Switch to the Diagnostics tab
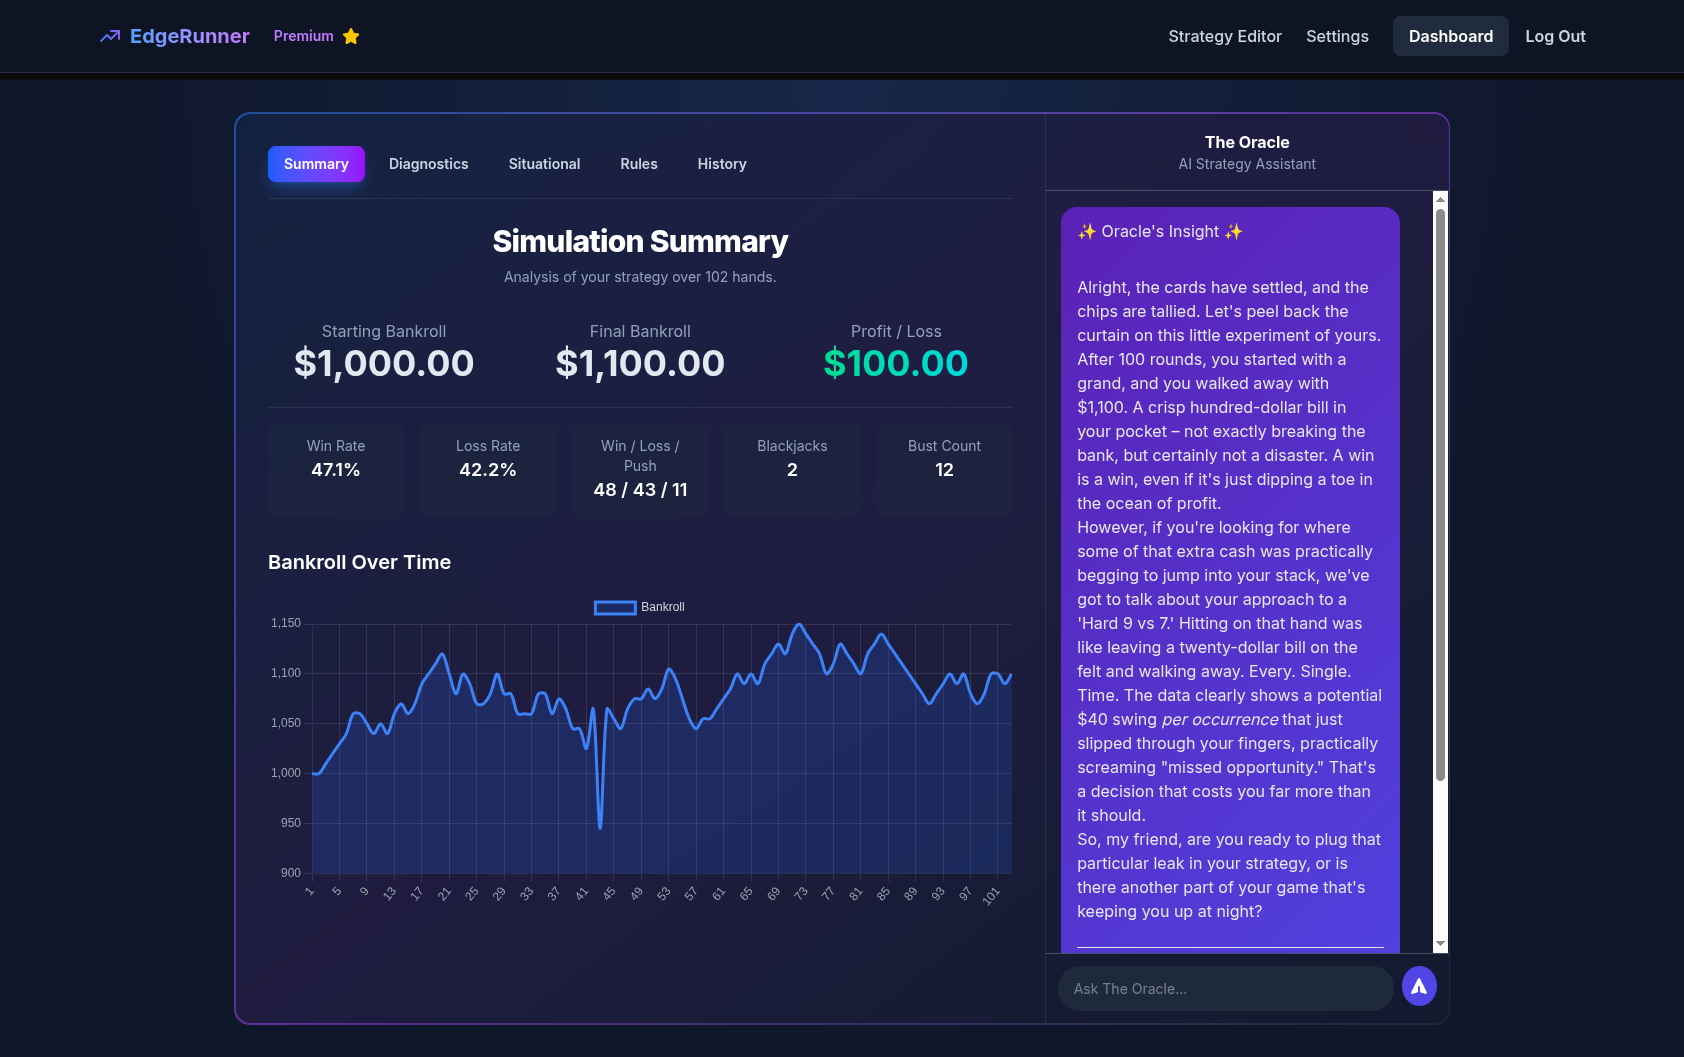The image size is (1684, 1057). (428, 164)
